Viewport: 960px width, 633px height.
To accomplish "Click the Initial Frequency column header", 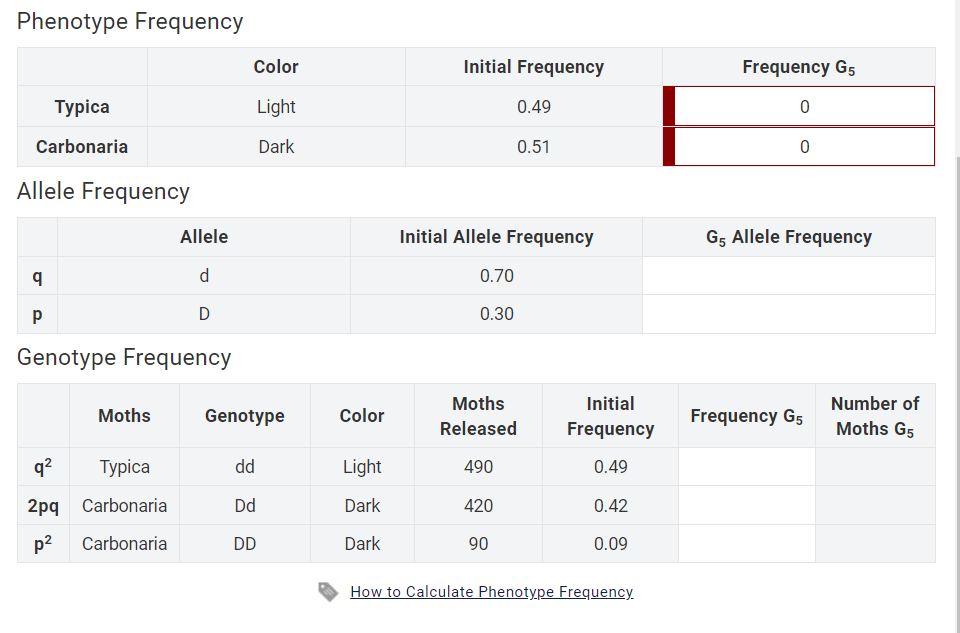I will coord(533,66).
